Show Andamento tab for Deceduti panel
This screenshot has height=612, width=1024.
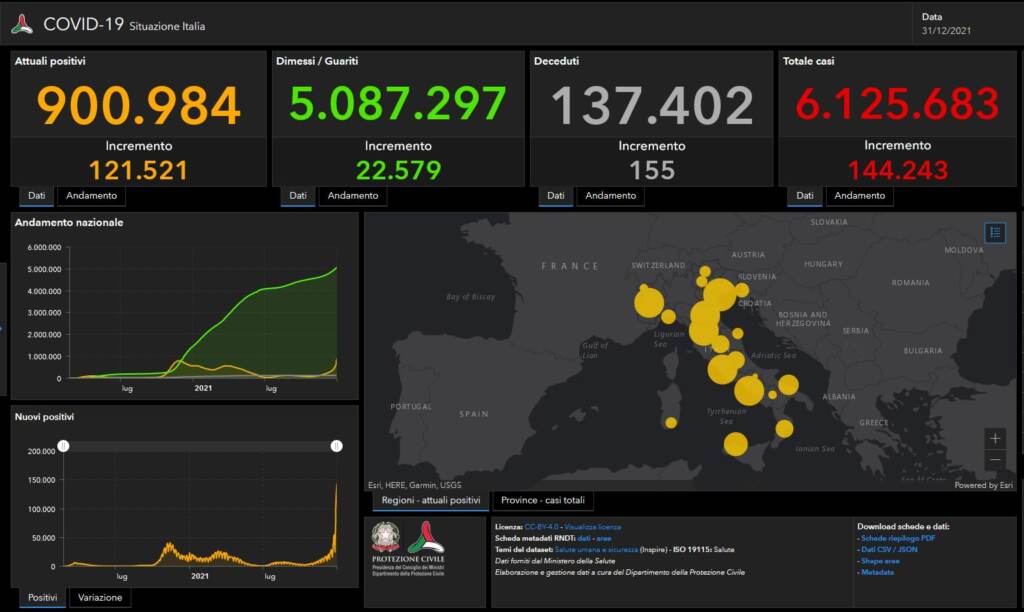[x=610, y=196]
